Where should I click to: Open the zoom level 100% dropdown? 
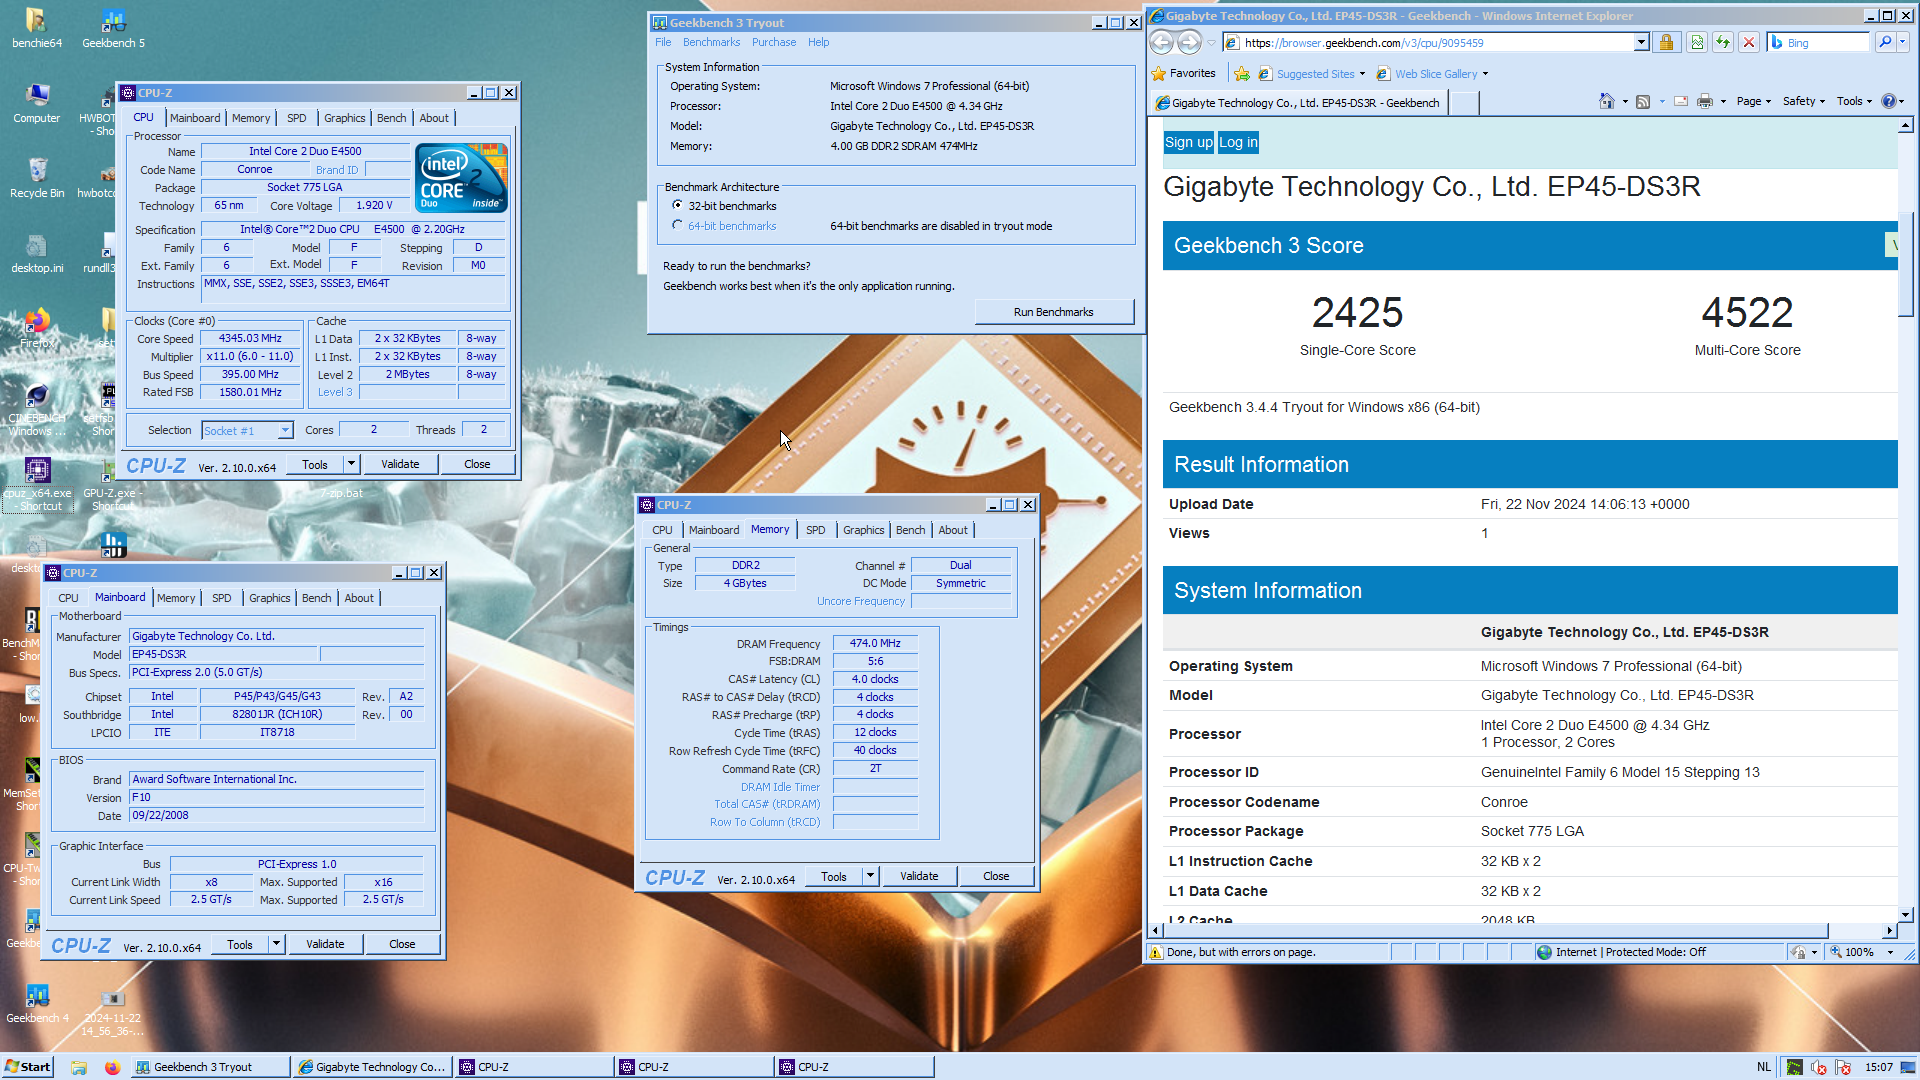[1890, 952]
